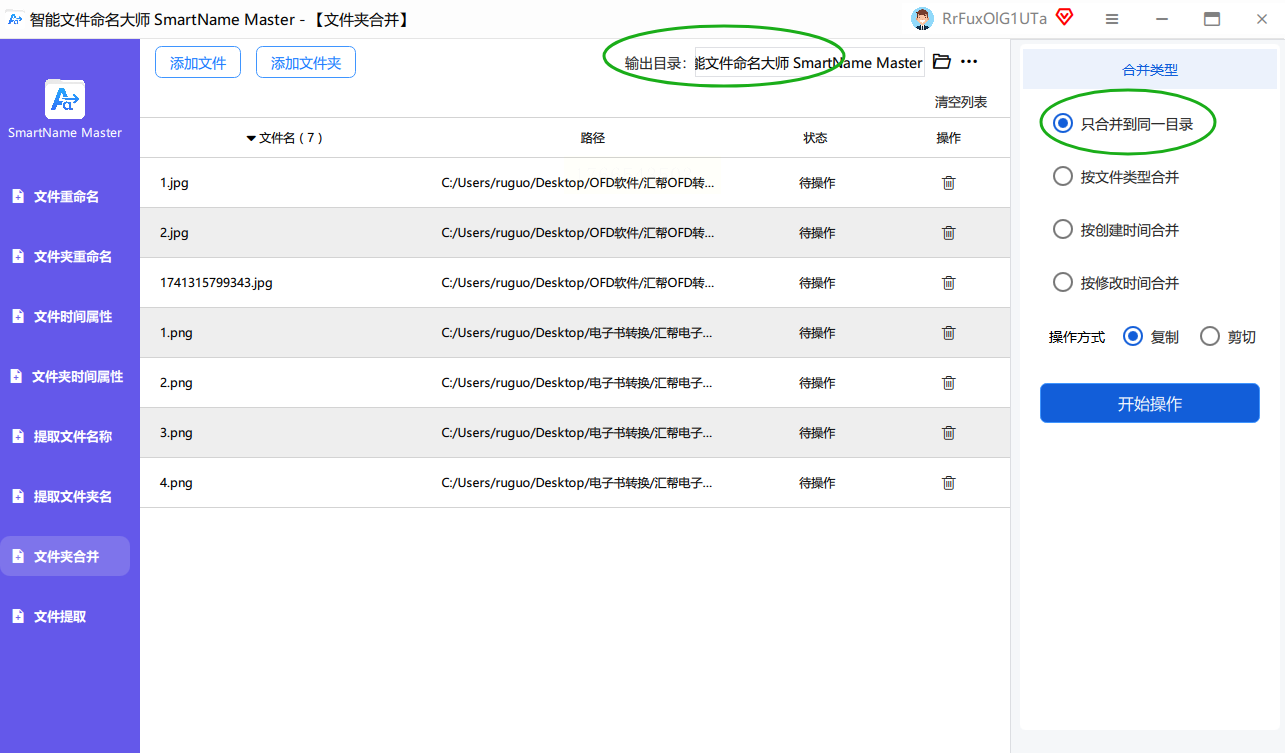The image size is (1285, 753).
Task: Click the 输出目录 path input field
Action: tap(810, 62)
